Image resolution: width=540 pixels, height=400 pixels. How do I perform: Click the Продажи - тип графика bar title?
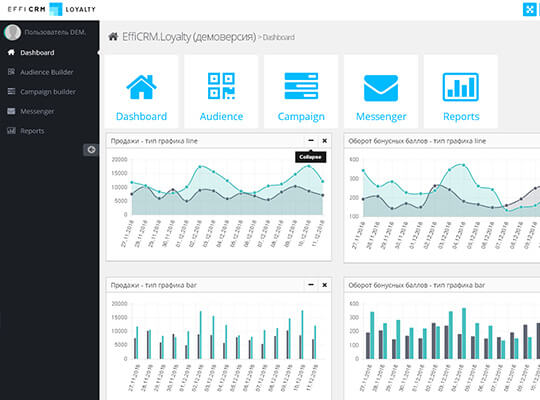point(154,285)
